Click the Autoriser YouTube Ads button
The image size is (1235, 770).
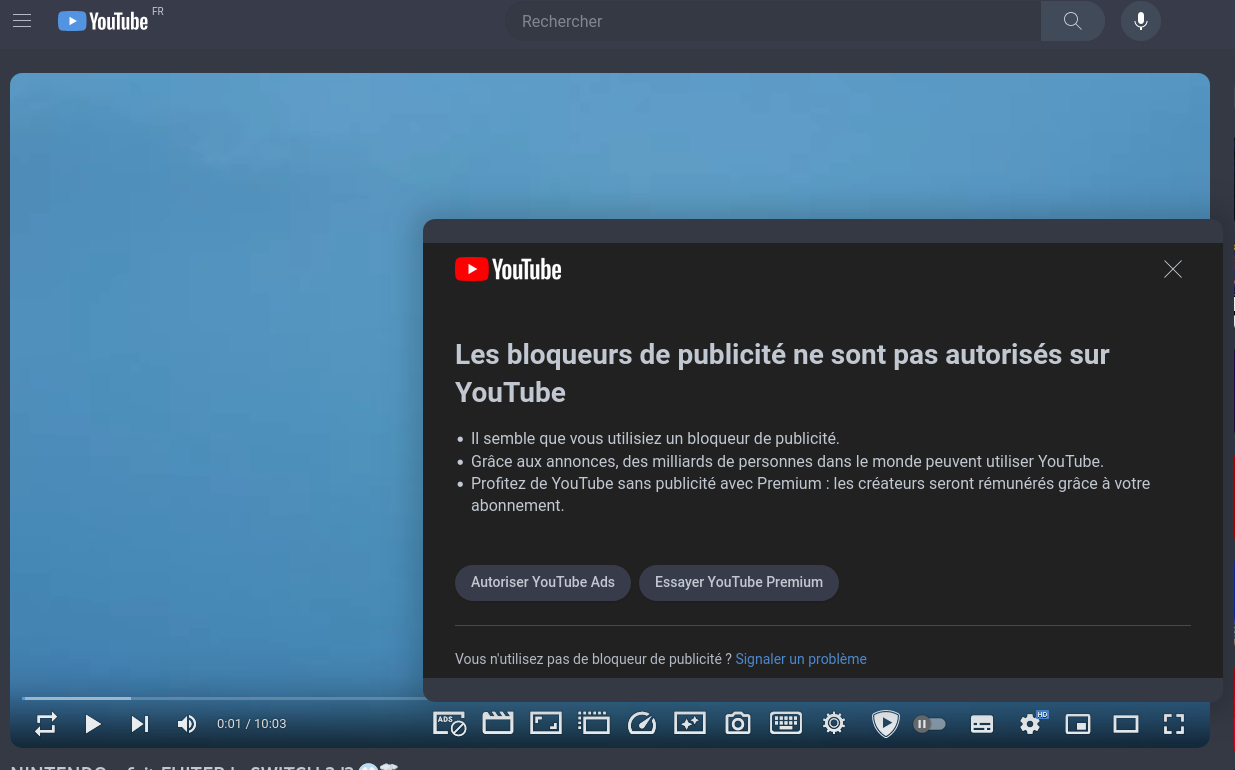[542, 582]
